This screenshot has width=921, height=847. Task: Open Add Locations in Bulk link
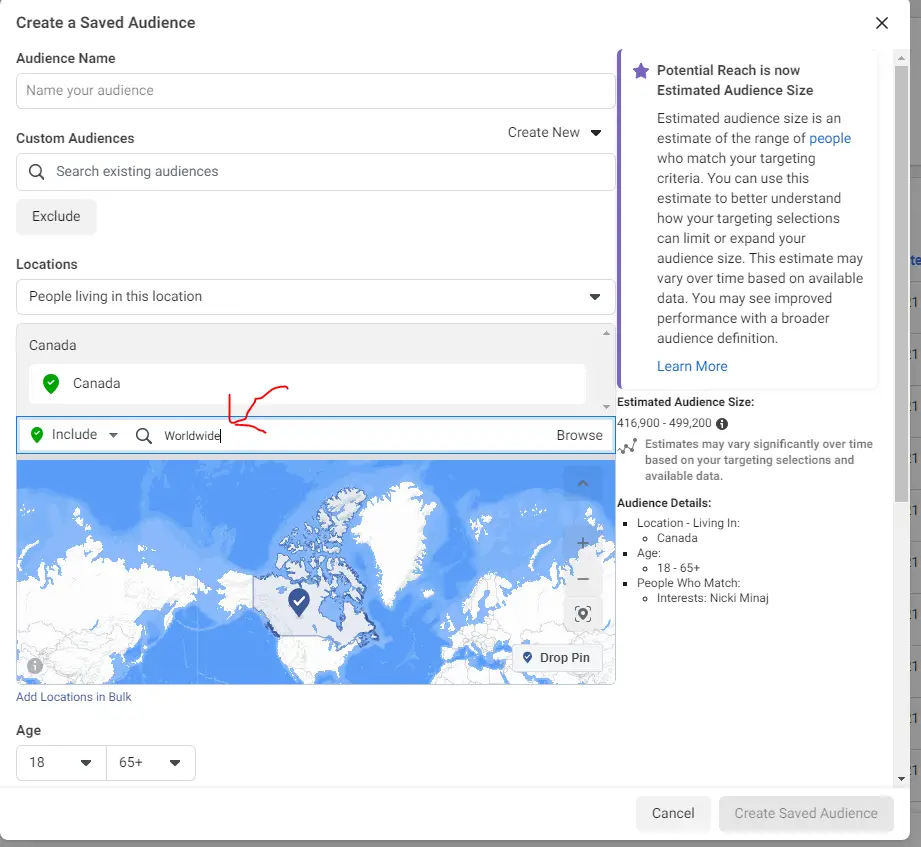[73, 697]
